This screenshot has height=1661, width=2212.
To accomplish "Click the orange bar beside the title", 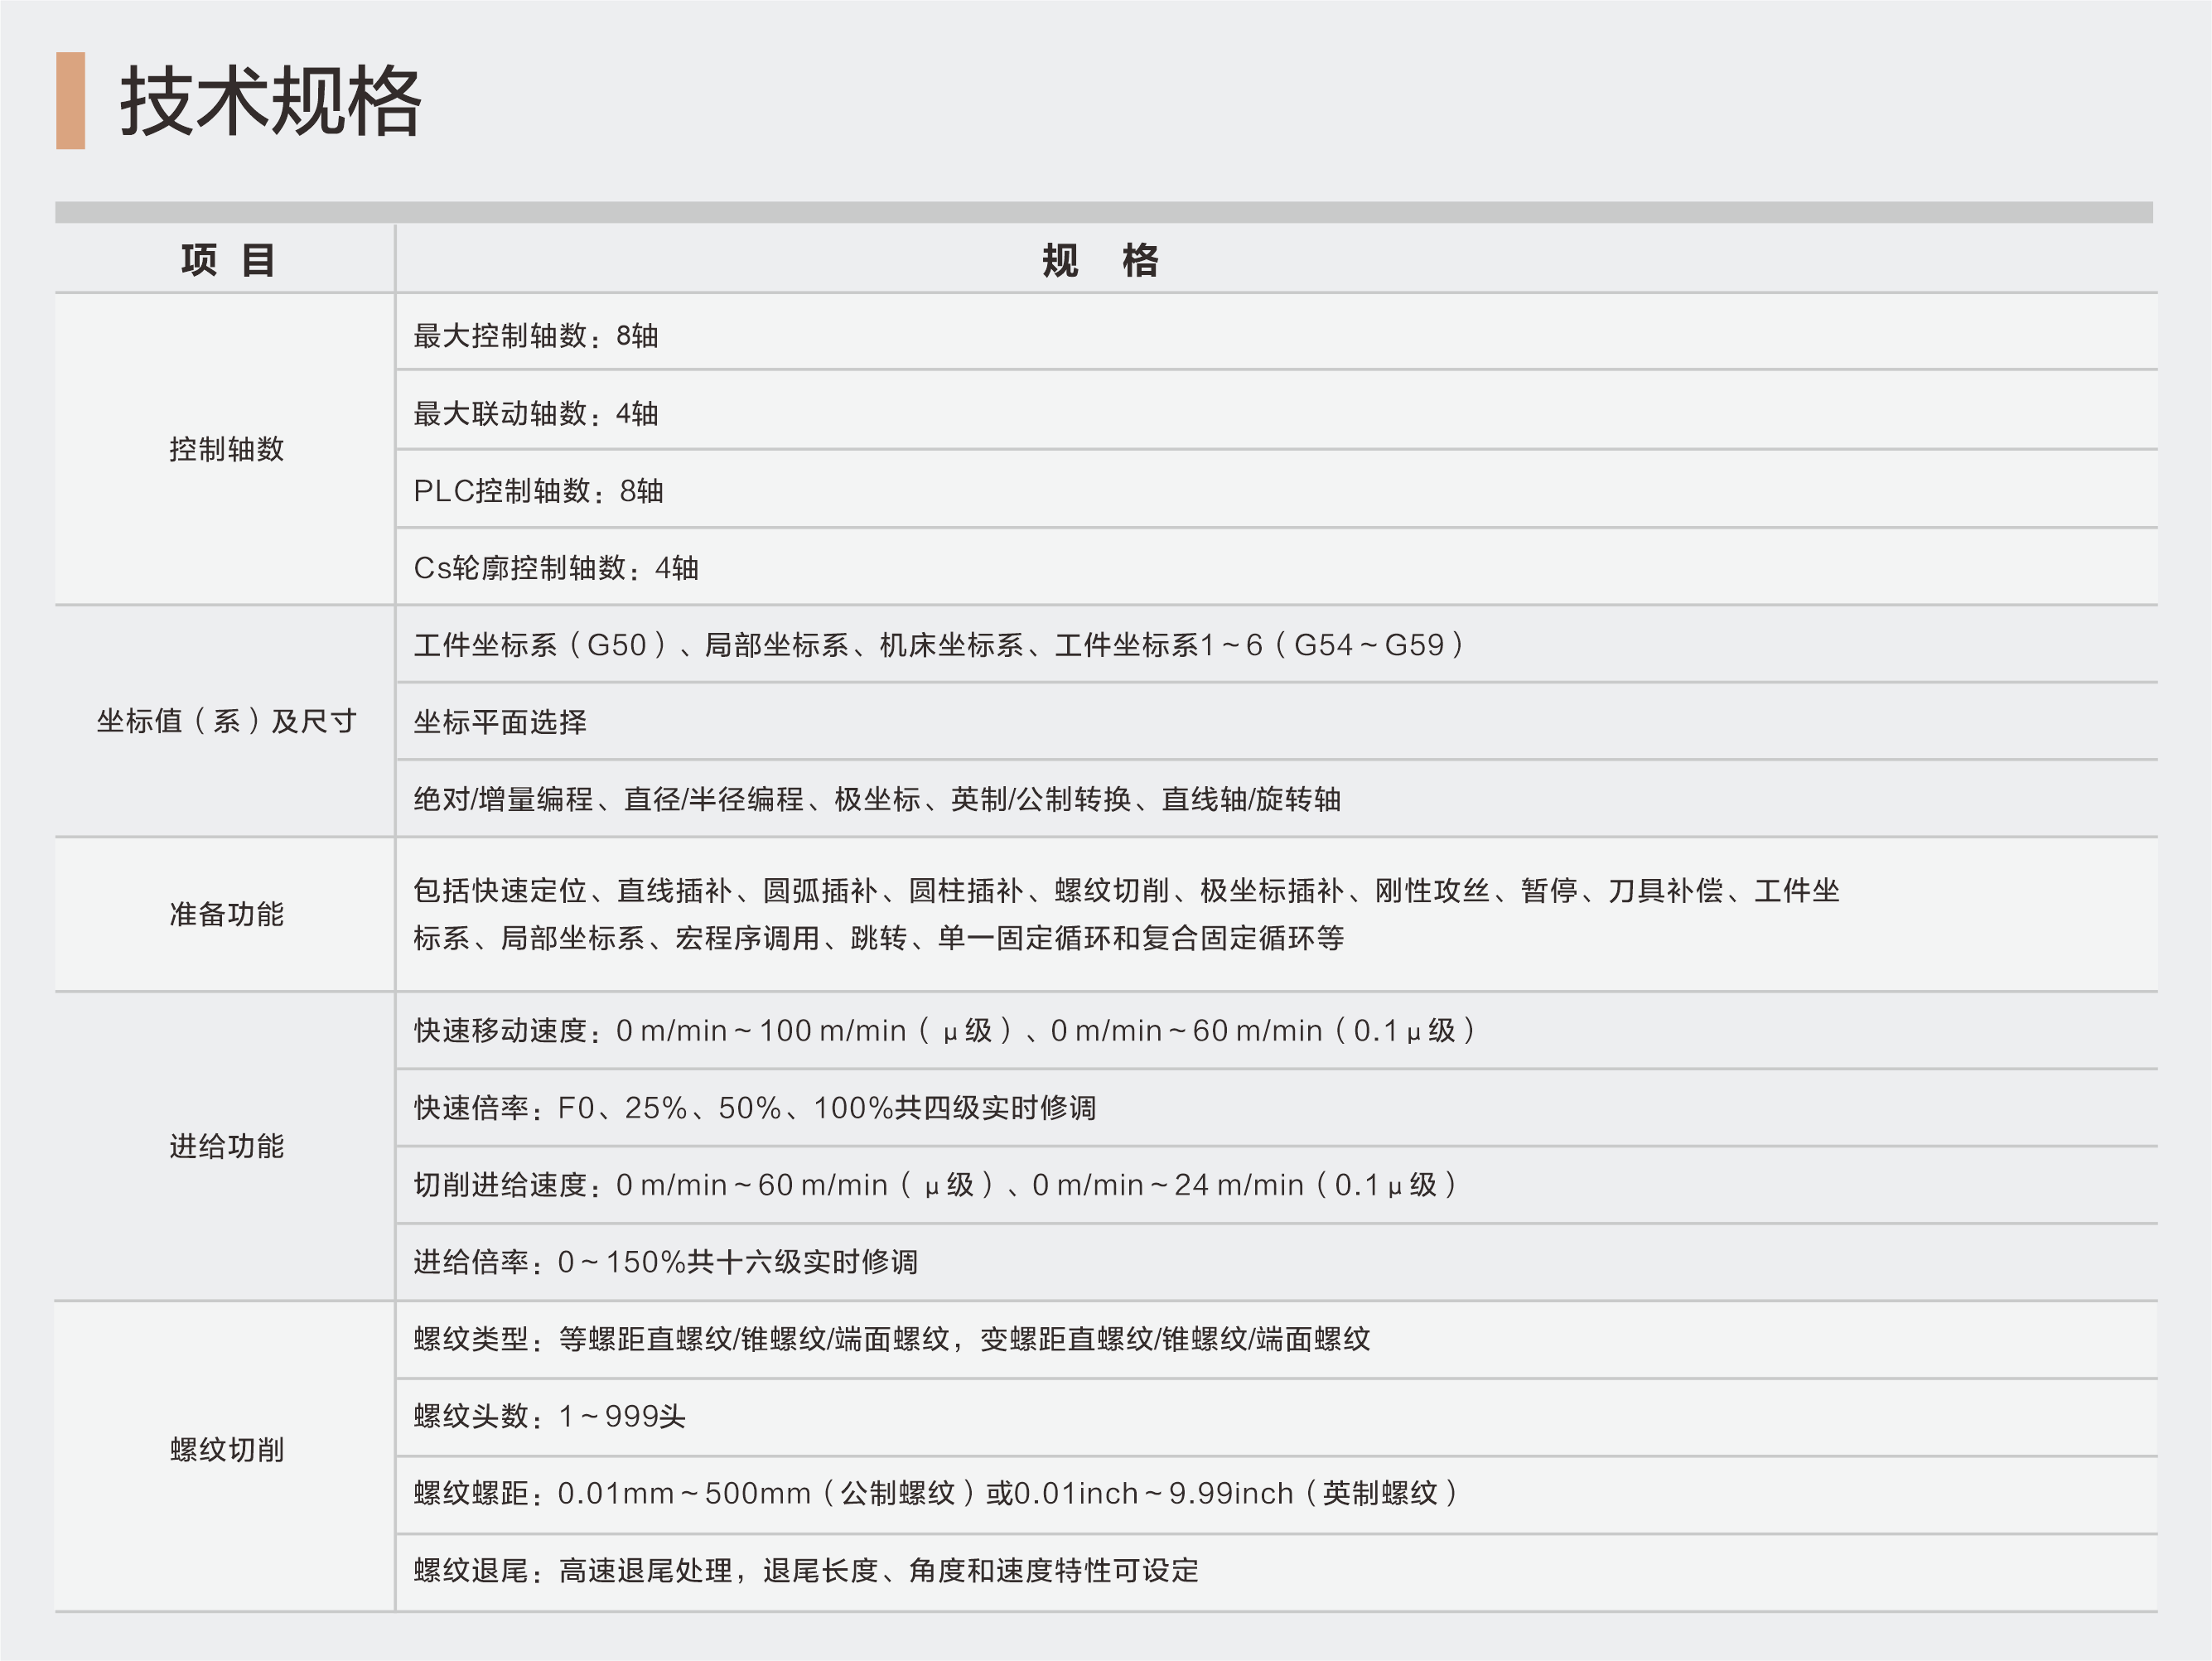I will [70, 101].
